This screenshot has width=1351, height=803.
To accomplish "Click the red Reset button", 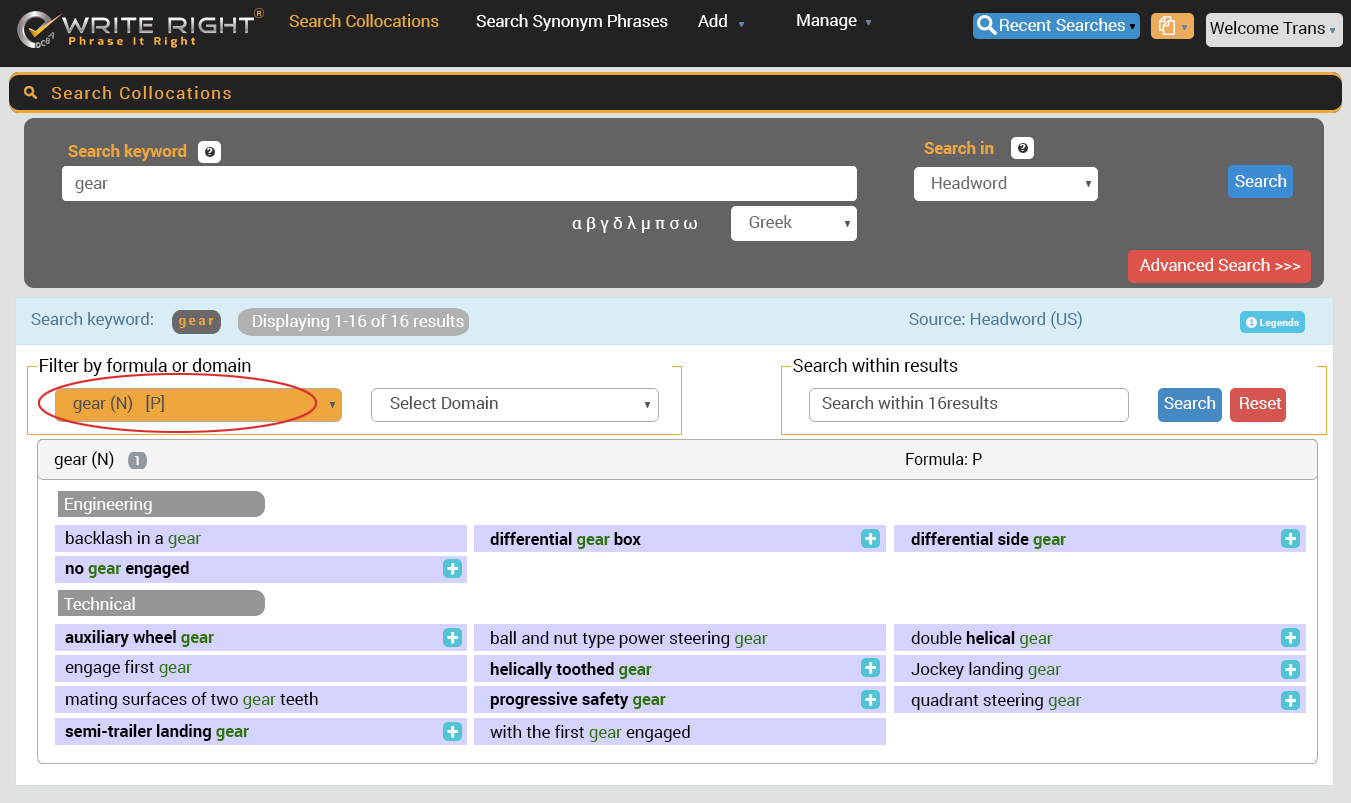I will [x=1258, y=404].
